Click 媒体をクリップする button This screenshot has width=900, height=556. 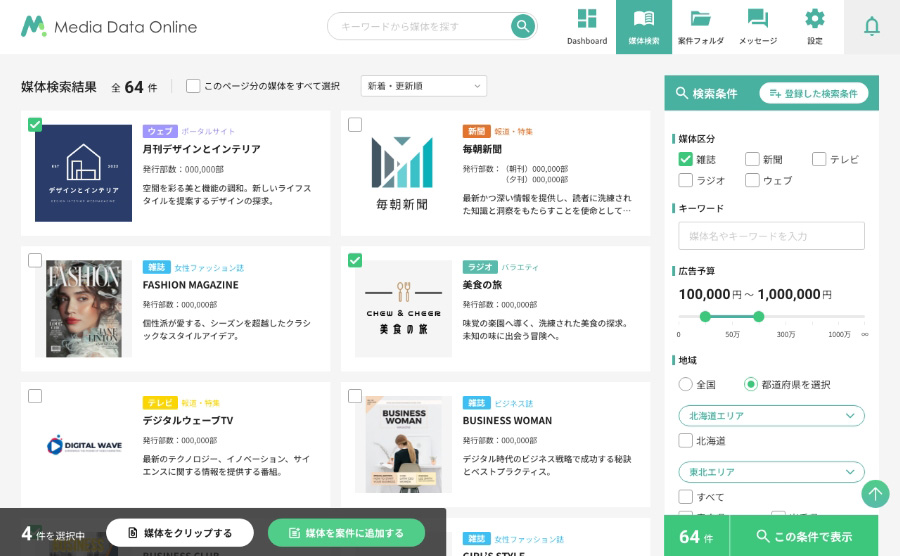180,533
